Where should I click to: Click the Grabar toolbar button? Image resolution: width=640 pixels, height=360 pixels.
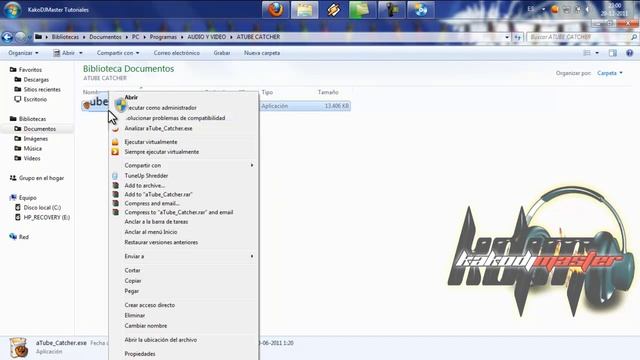coord(222,53)
